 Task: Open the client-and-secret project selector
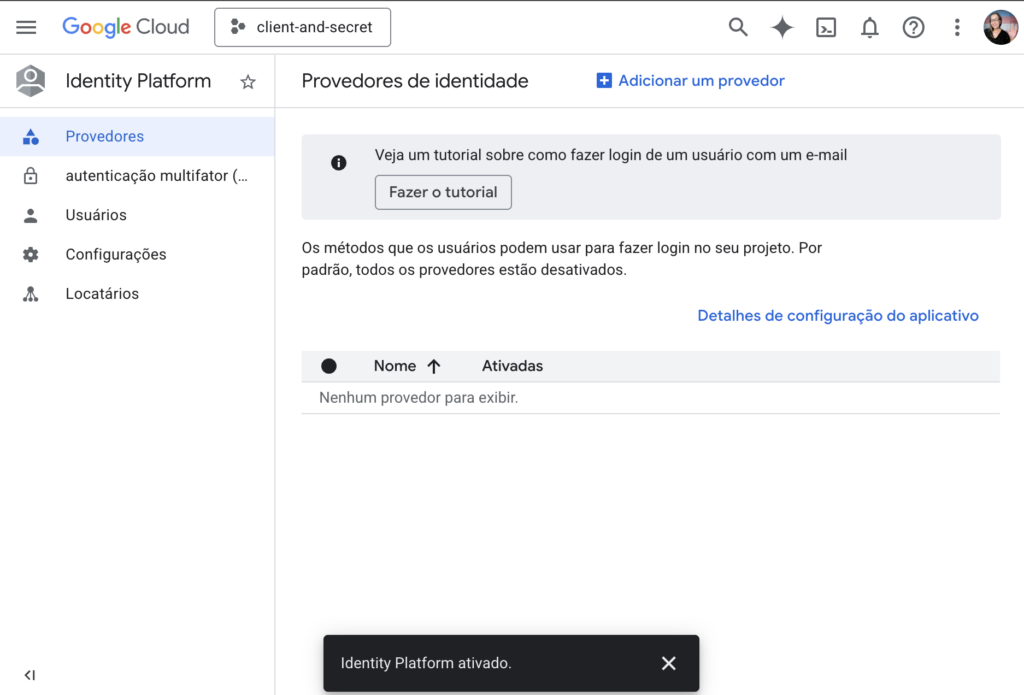302,27
